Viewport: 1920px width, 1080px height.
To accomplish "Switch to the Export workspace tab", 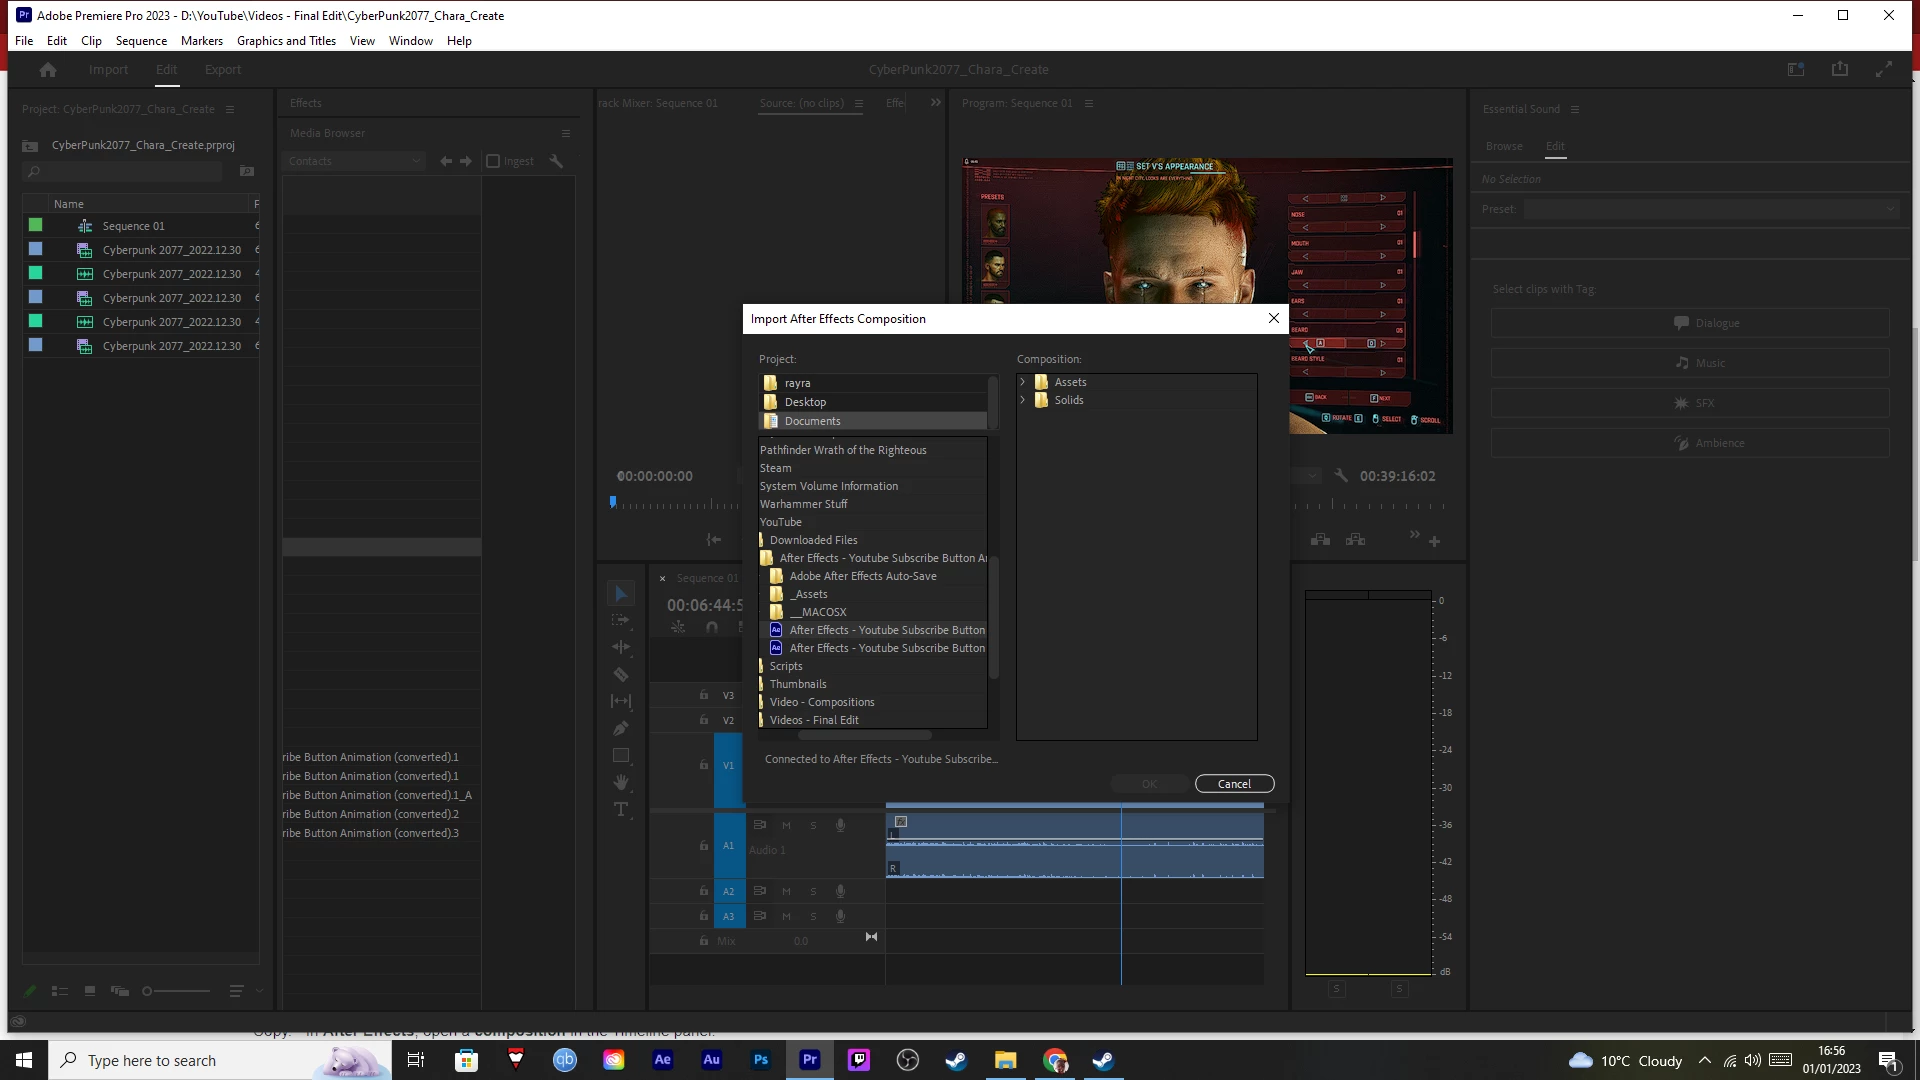I will point(222,70).
